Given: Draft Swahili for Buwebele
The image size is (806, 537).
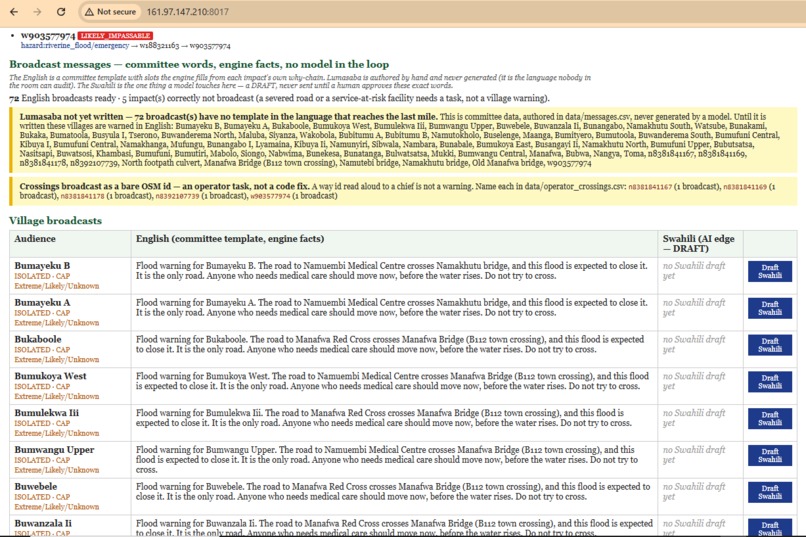Looking at the screenshot, I should click(770, 492).
